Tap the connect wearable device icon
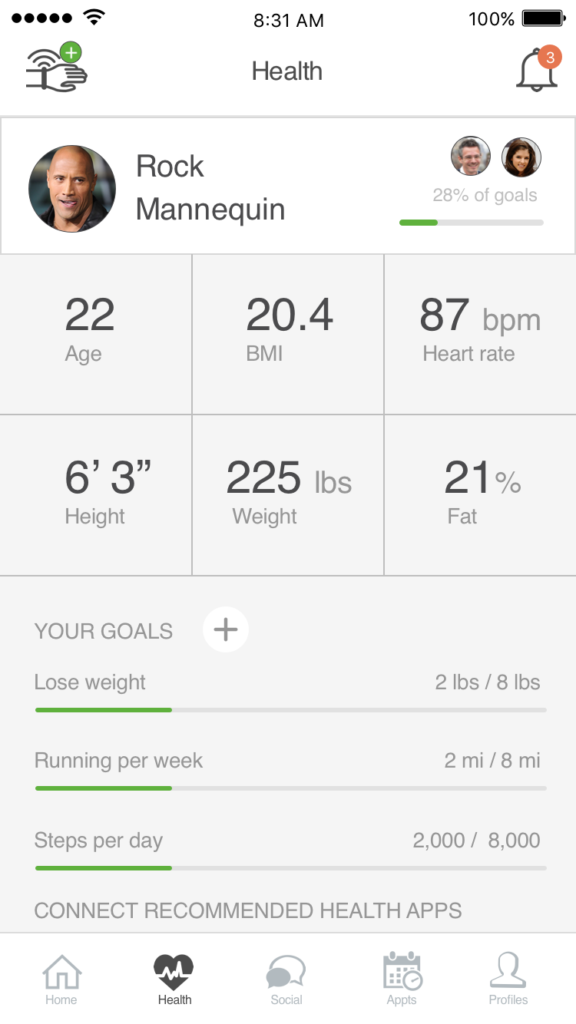Viewport: 576px width, 1024px height. pos(57,67)
